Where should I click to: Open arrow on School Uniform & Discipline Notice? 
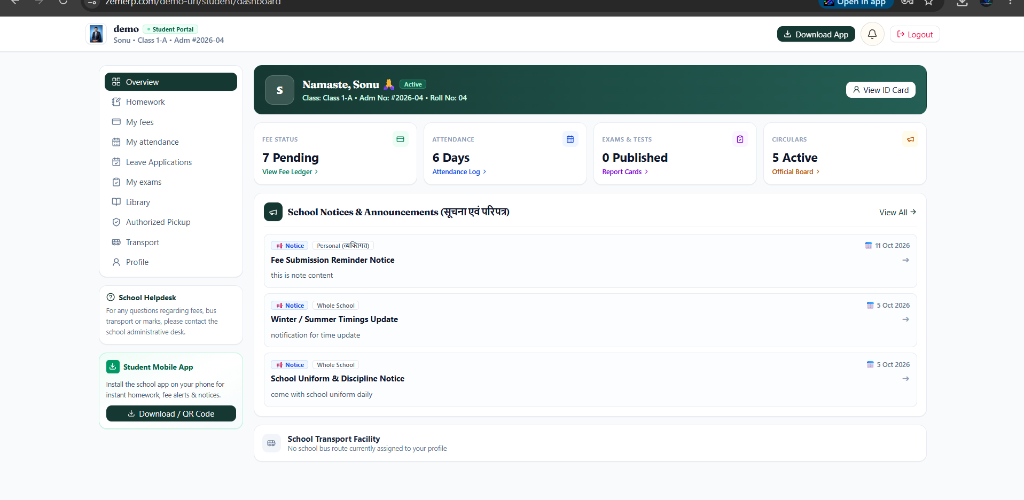pos(905,379)
